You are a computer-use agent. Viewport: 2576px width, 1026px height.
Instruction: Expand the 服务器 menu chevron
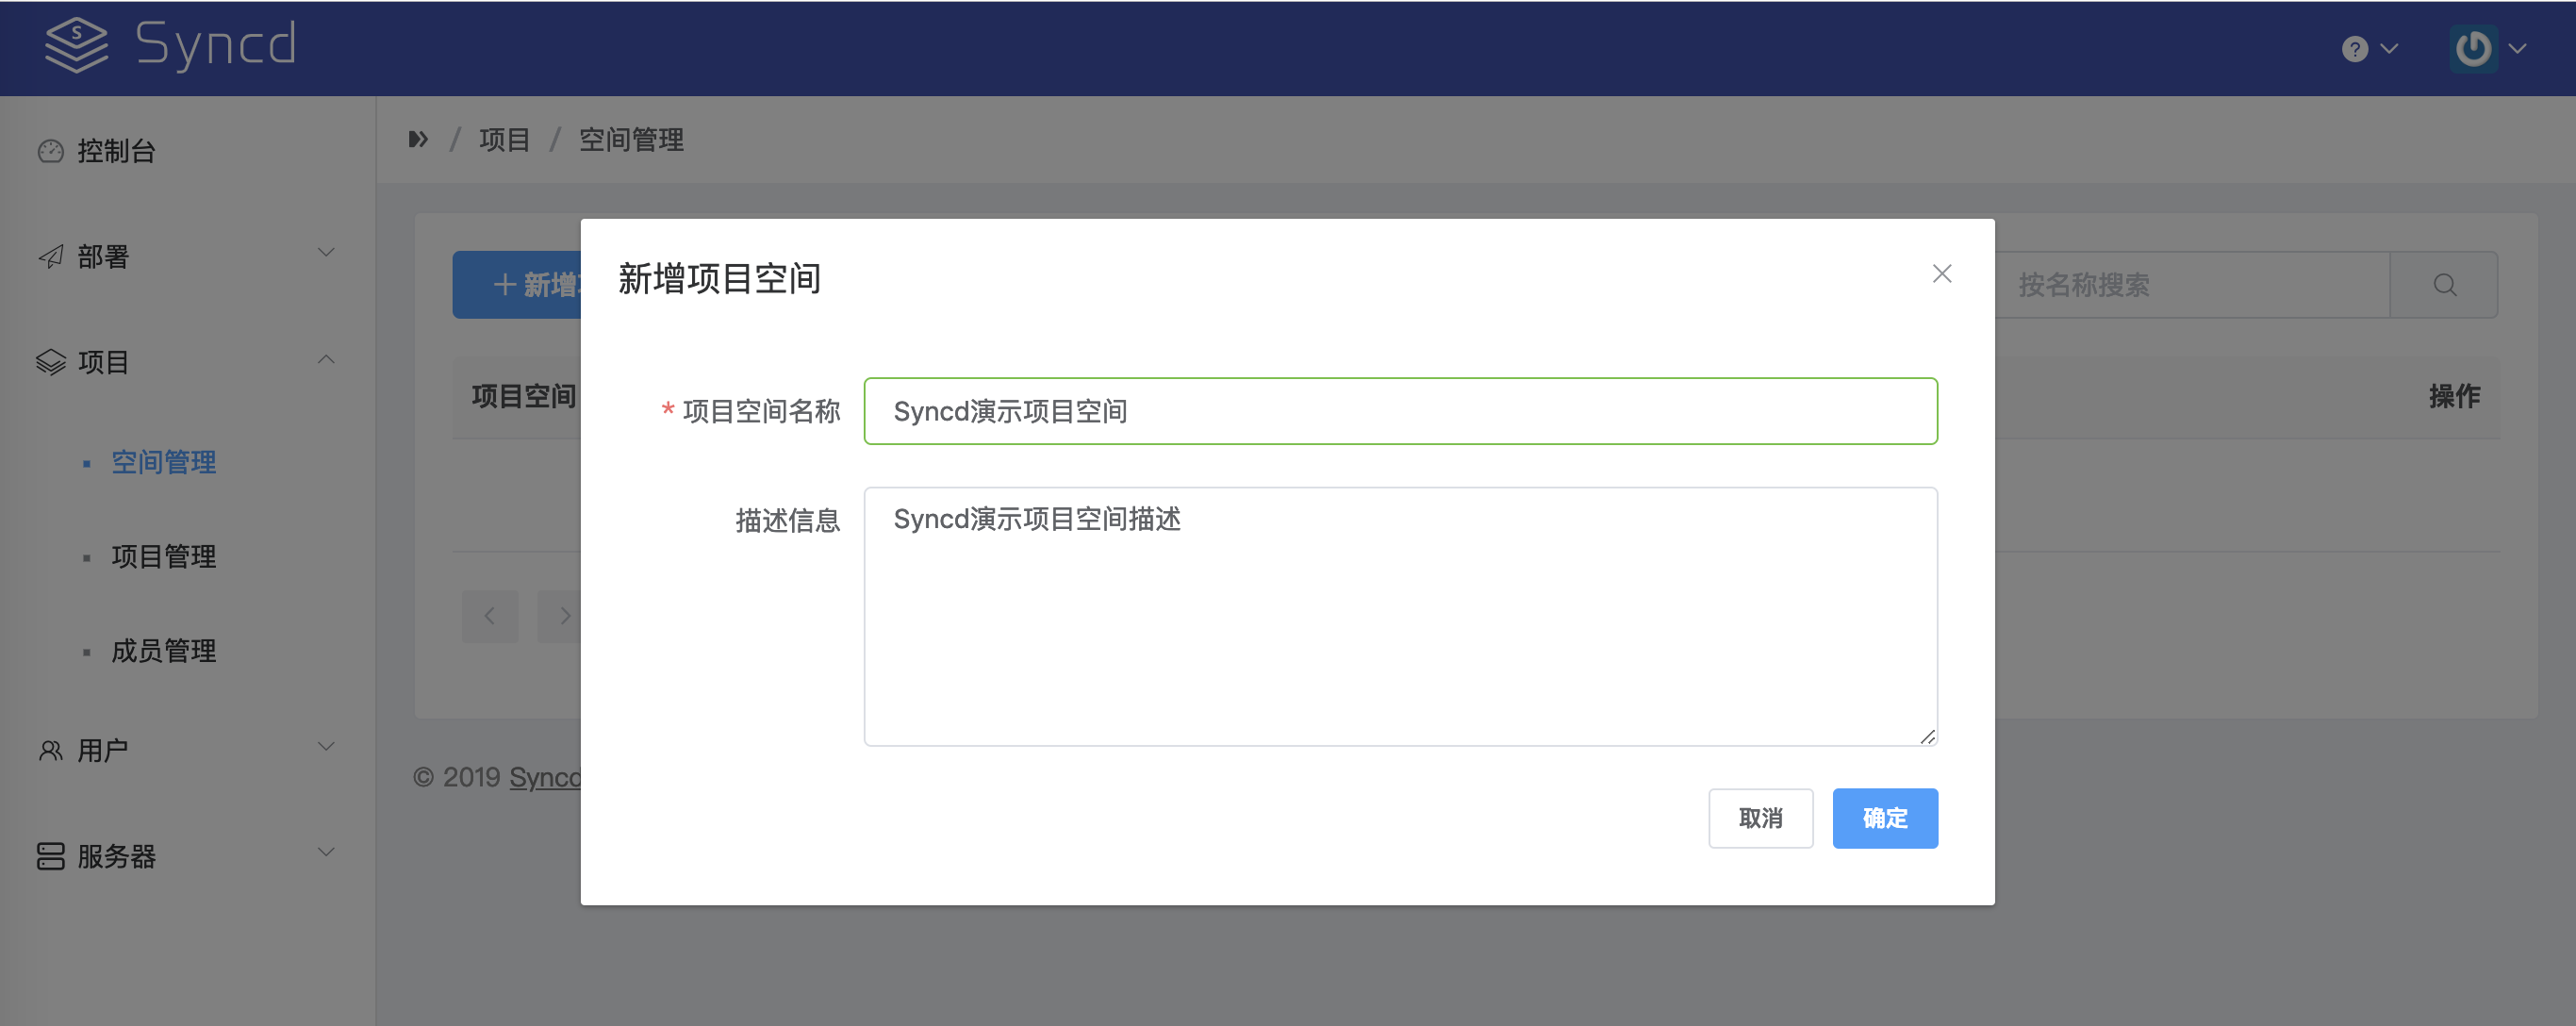tap(326, 852)
